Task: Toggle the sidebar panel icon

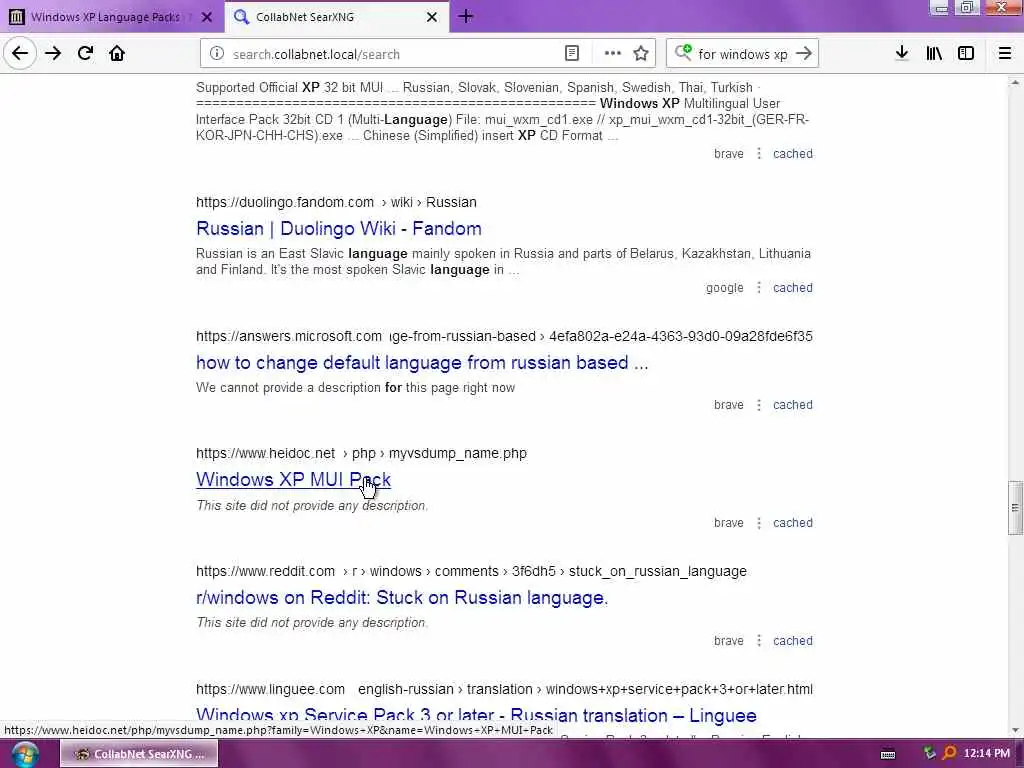Action: pyautogui.click(x=966, y=54)
